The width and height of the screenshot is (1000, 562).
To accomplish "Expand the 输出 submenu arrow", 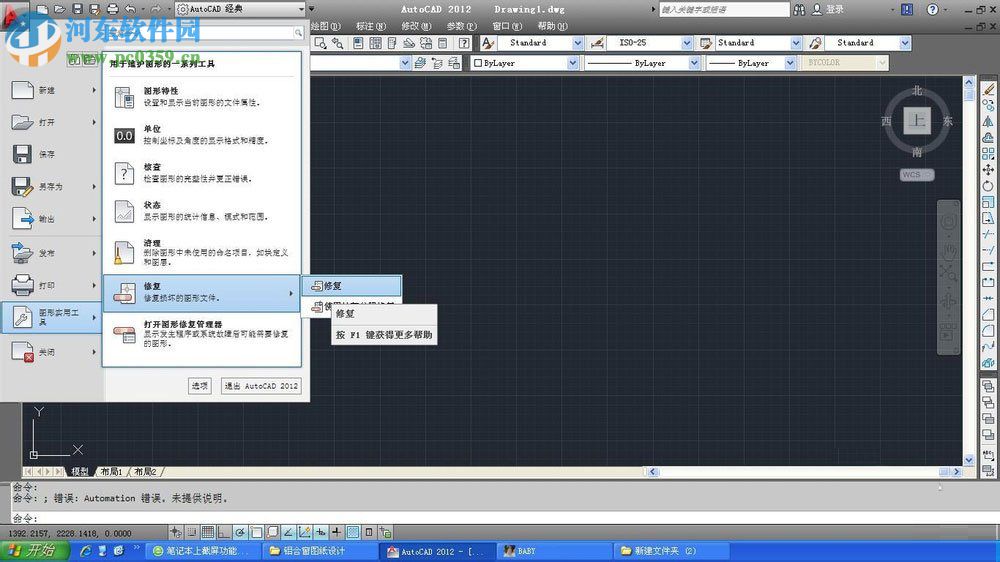I will (94, 218).
